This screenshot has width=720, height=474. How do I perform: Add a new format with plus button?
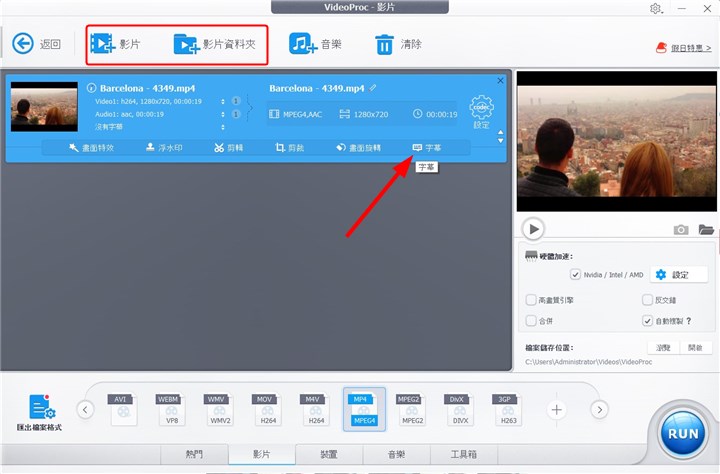[557, 409]
